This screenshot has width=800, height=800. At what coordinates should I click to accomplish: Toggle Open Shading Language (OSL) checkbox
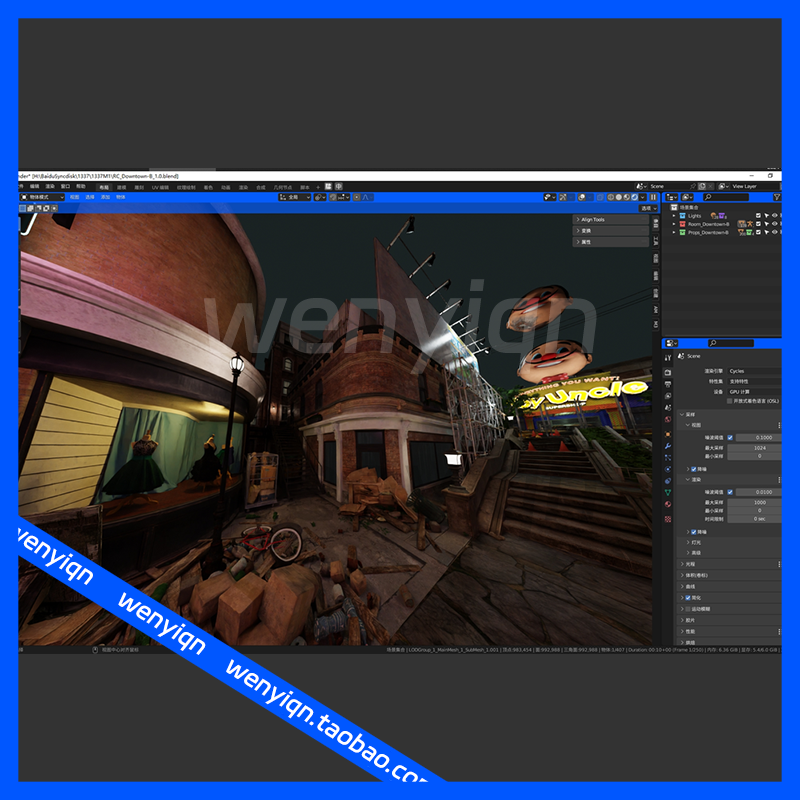730,401
